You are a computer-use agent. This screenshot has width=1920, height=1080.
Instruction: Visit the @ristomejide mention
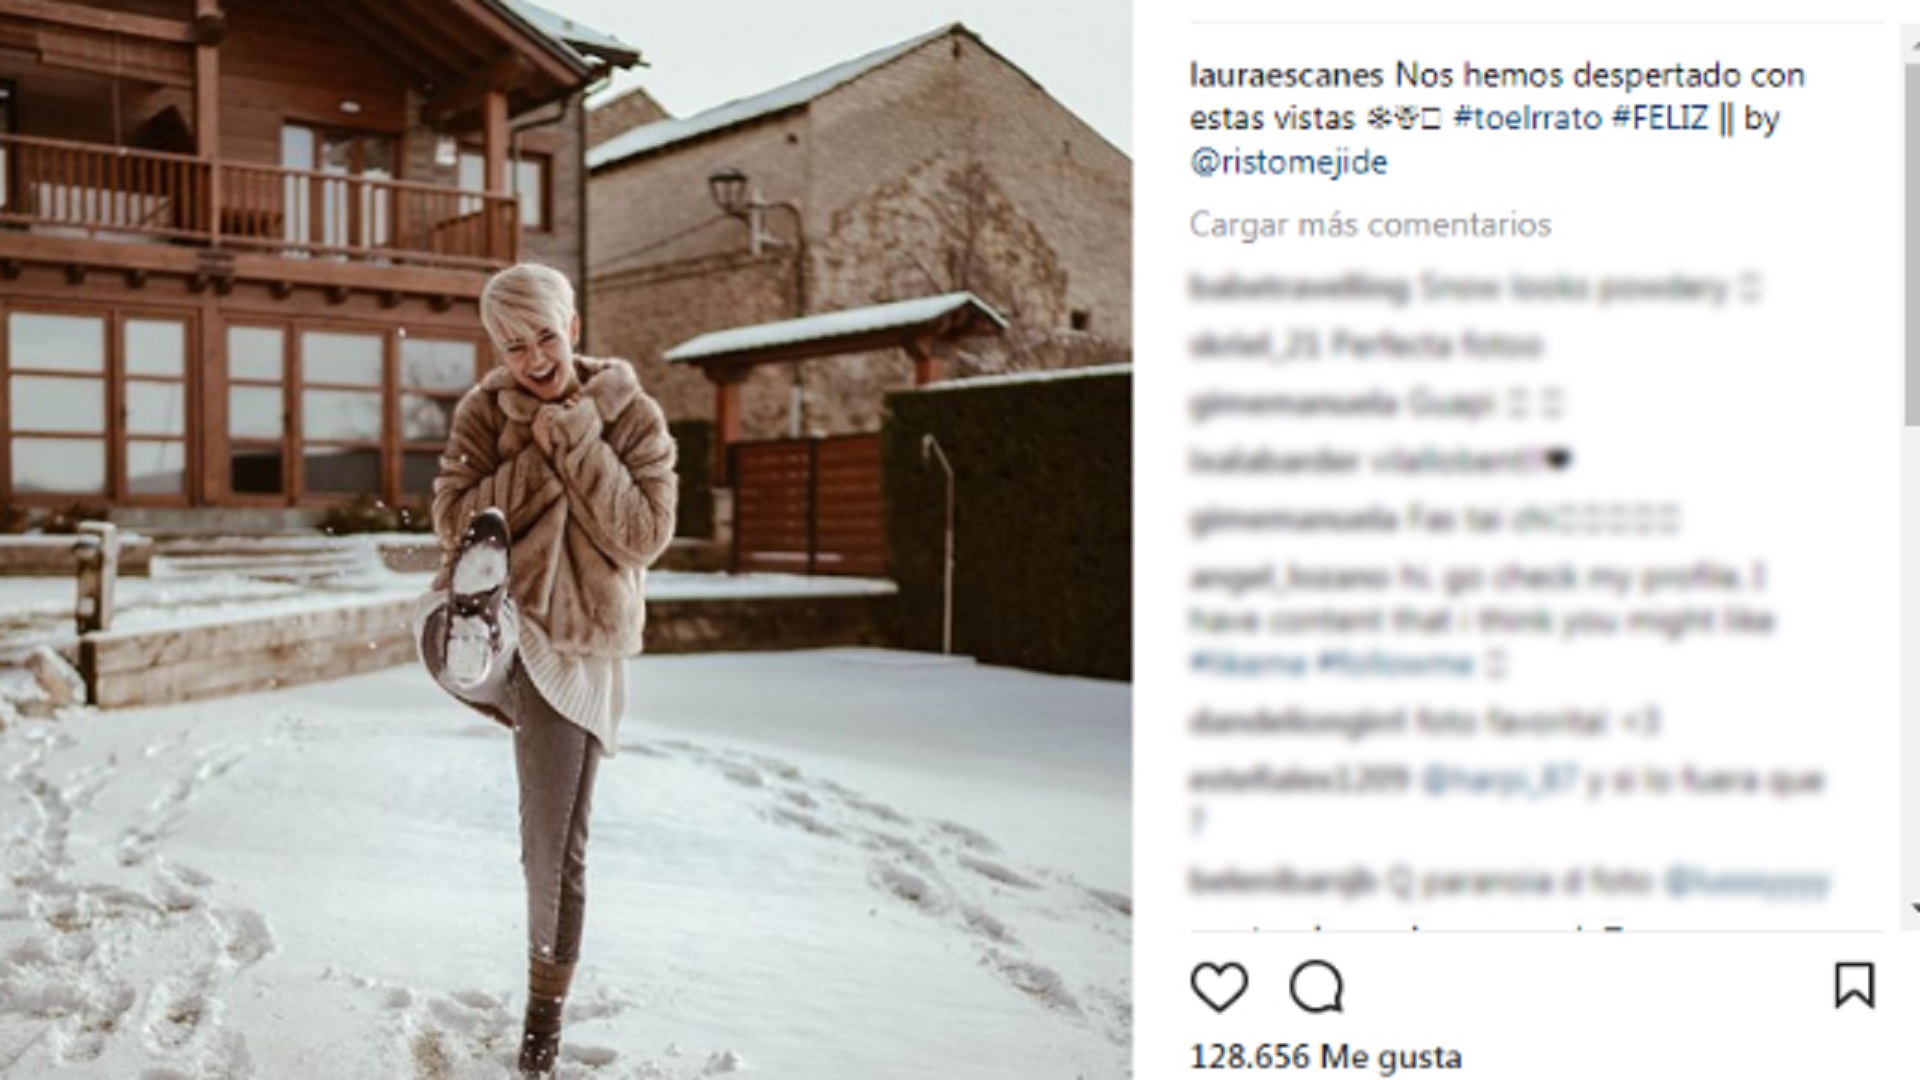click(1288, 162)
